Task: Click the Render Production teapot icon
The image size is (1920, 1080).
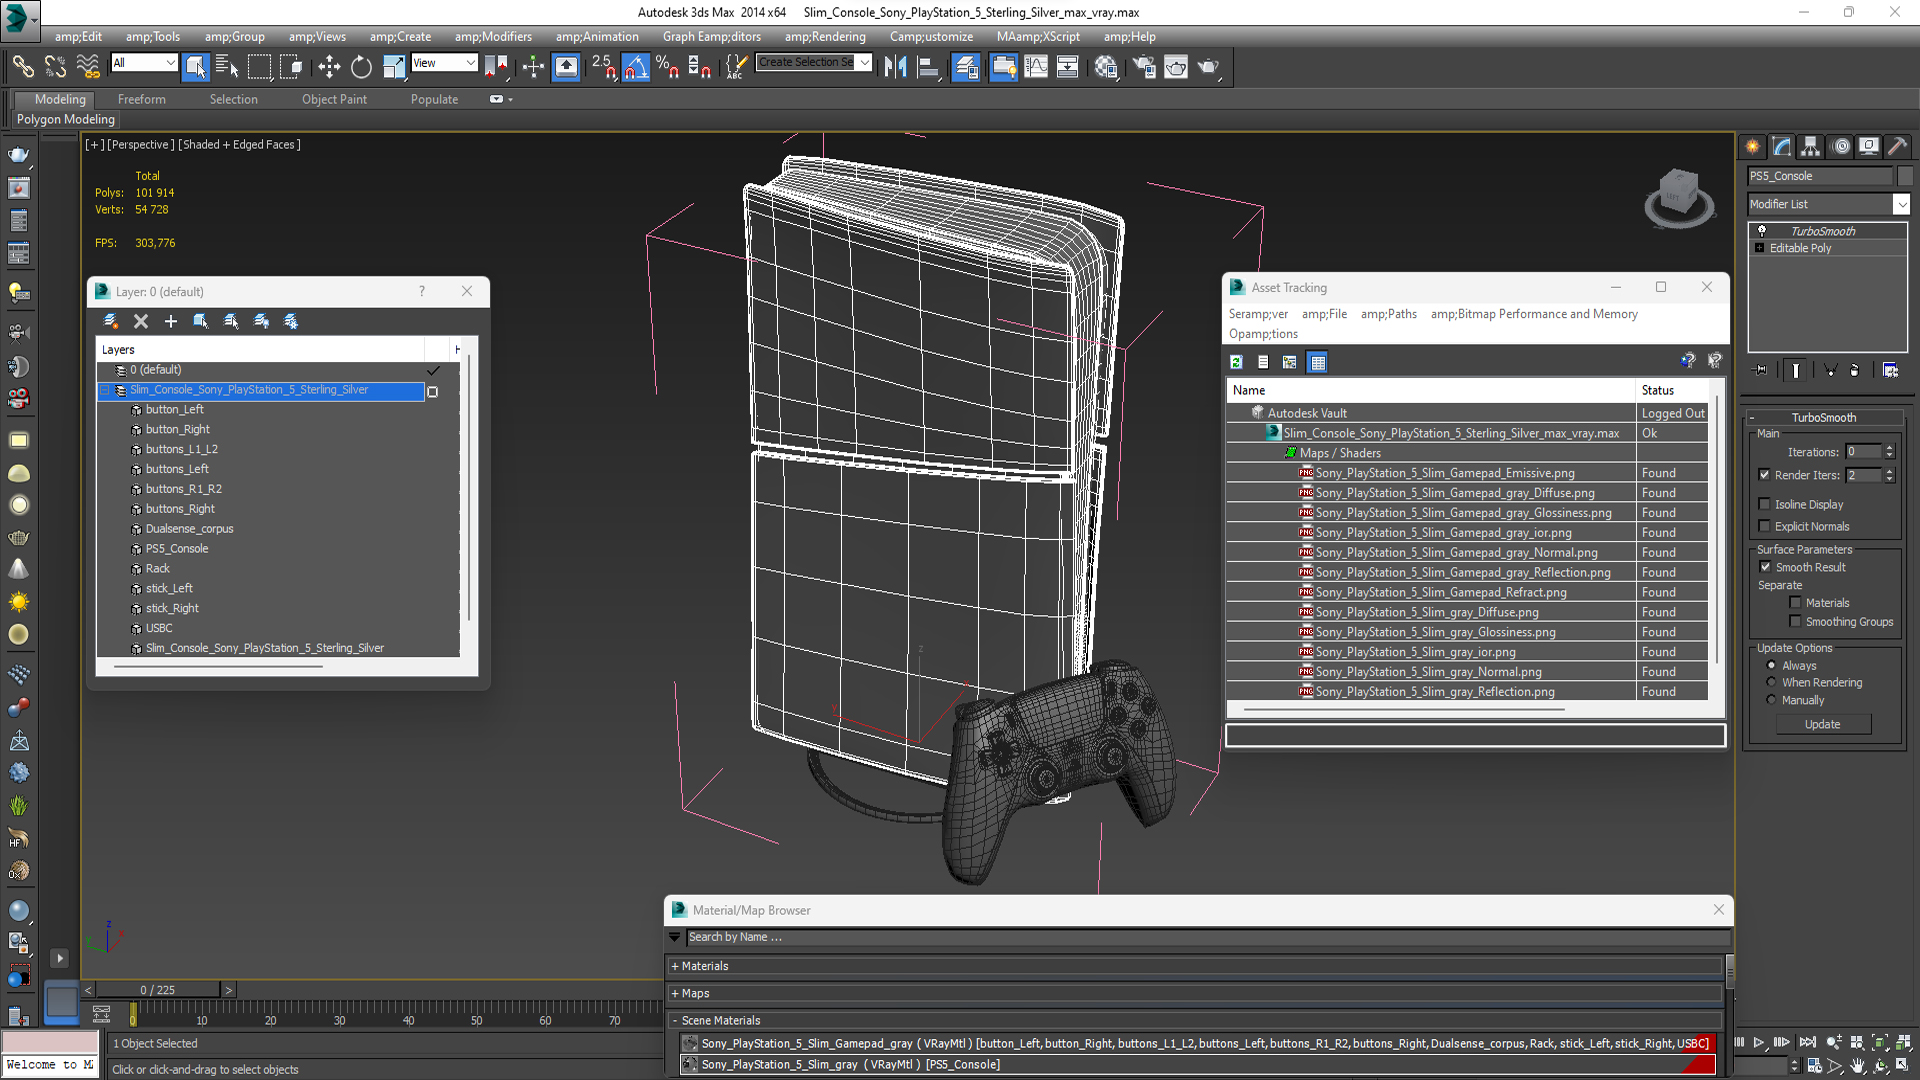Action: click(1209, 66)
